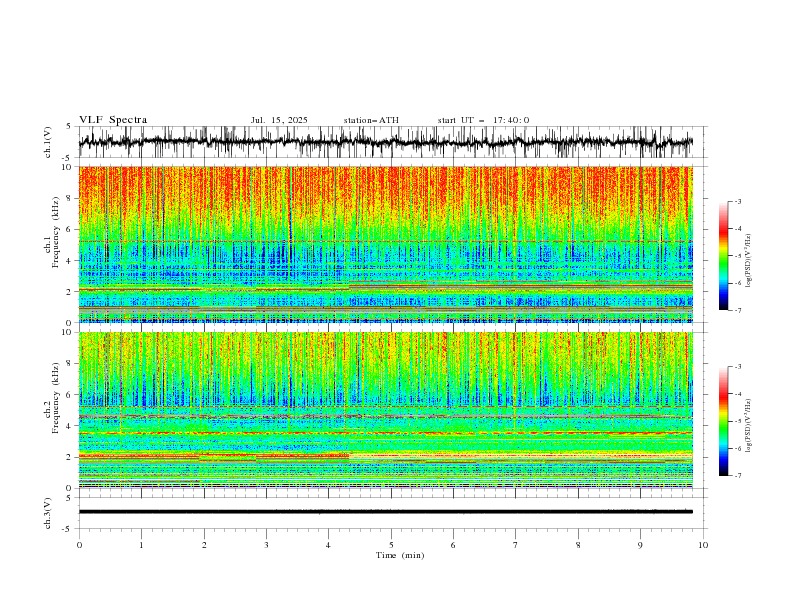Click the ch.1 'log(PSD)(V²/Hz)' colorbar label

[749, 261]
